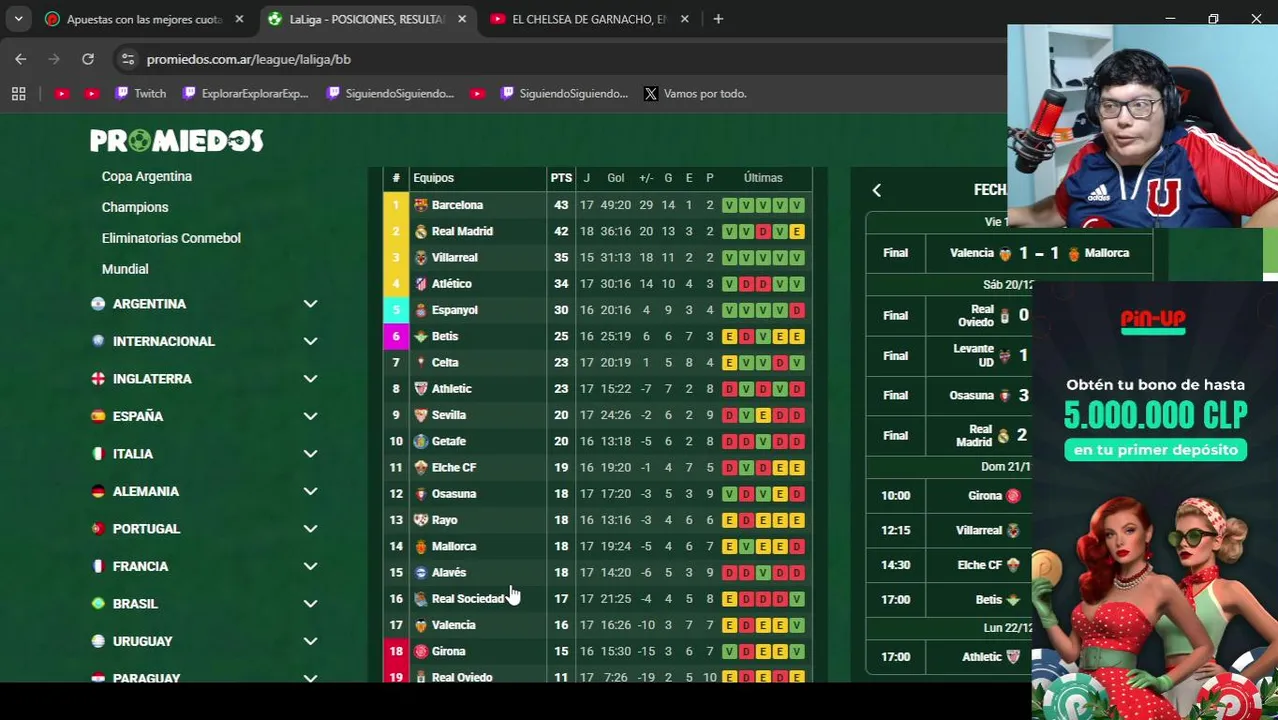The image size is (1278, 720).
Task: Expand the INGLATERRA section
Action: click(204, 379)
